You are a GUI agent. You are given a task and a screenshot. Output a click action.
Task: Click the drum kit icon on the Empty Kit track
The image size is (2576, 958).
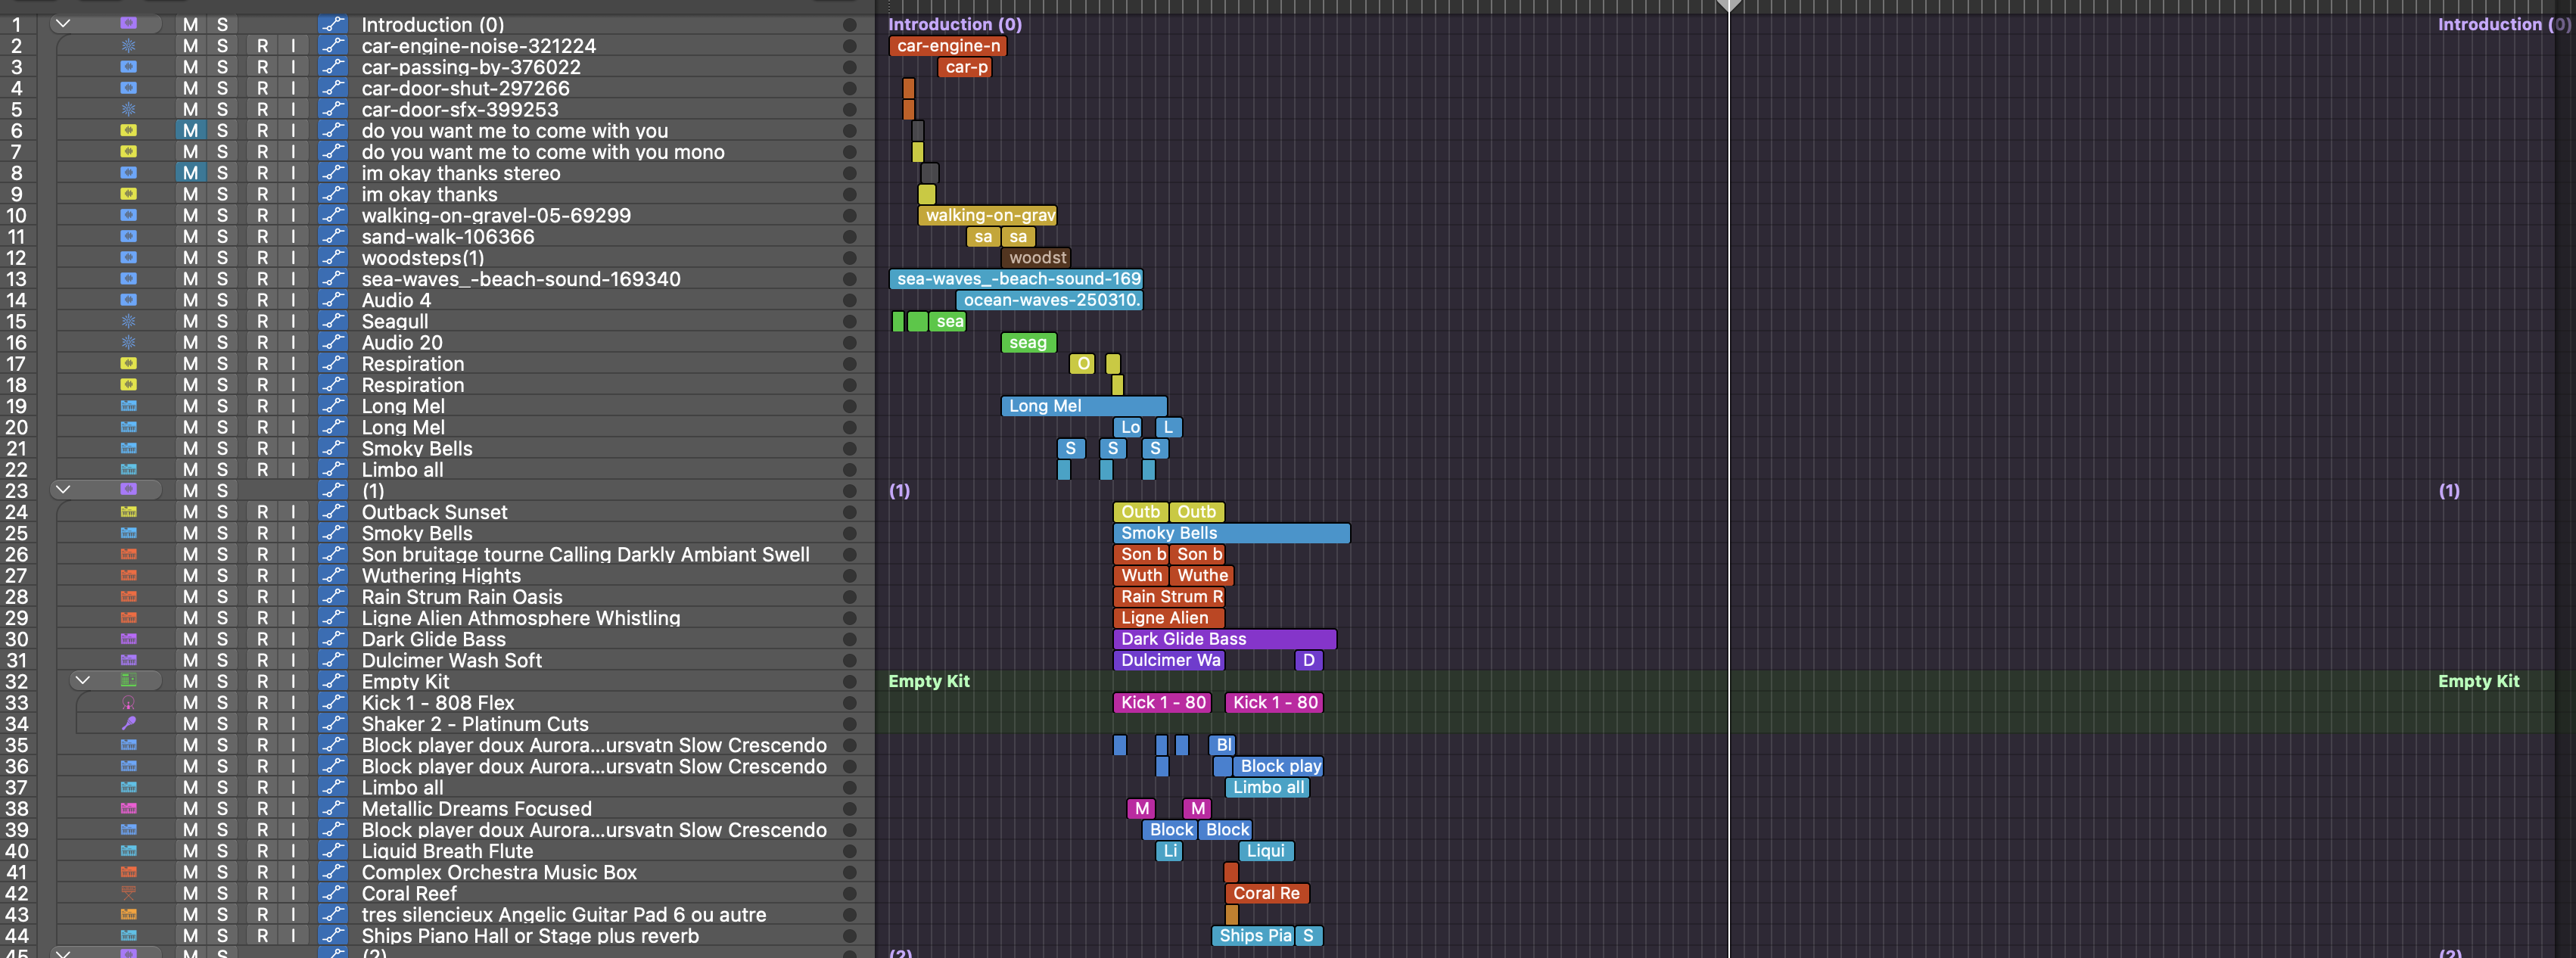coord(128,681)
